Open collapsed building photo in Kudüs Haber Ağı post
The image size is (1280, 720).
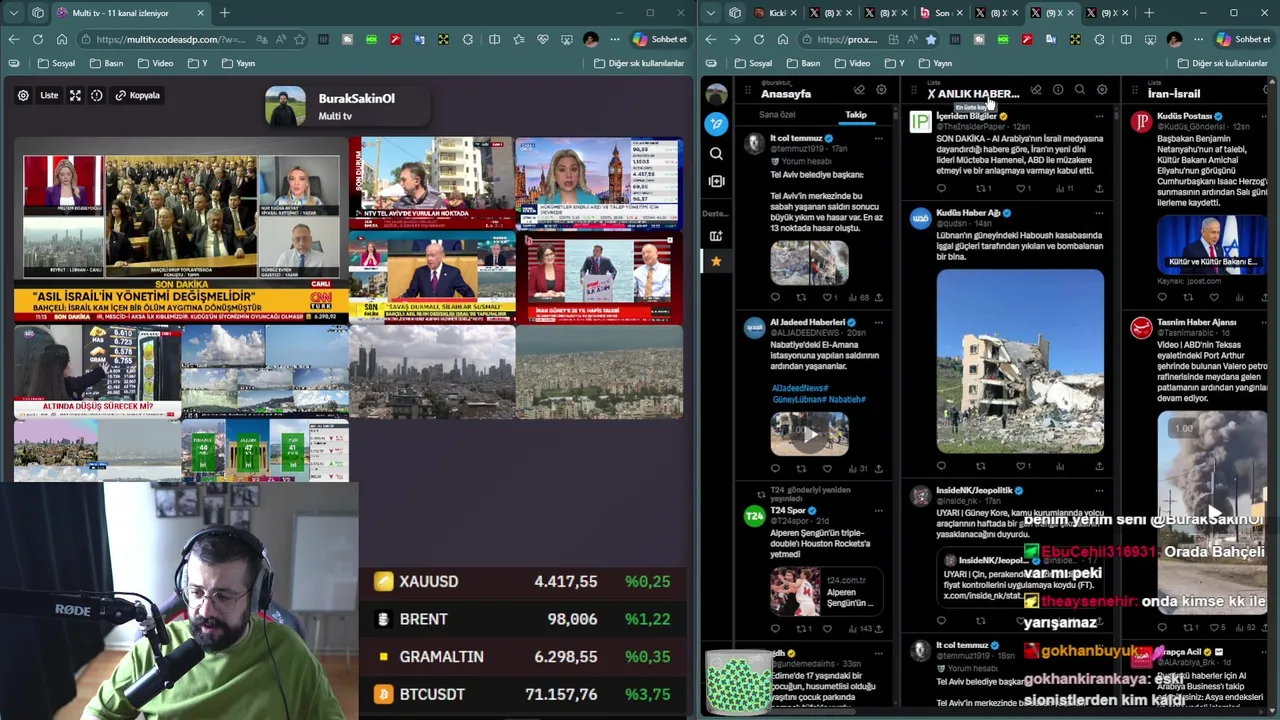[1020, 361]
